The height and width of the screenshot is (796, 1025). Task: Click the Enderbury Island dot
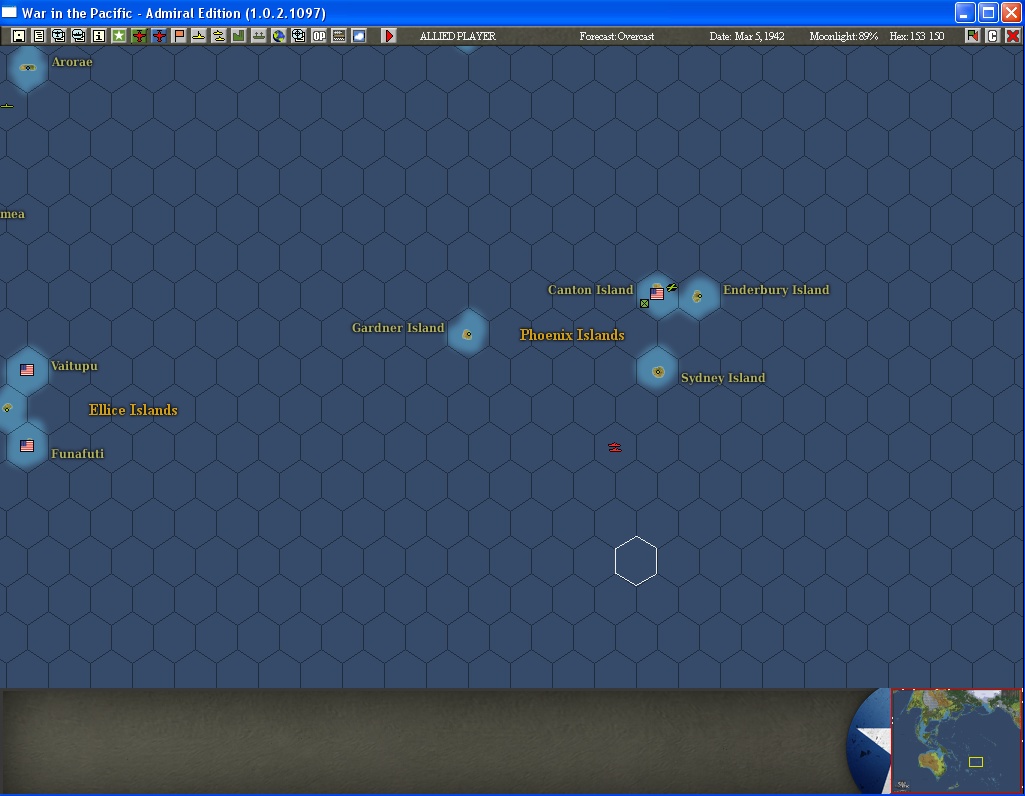[x=698, y=296]
